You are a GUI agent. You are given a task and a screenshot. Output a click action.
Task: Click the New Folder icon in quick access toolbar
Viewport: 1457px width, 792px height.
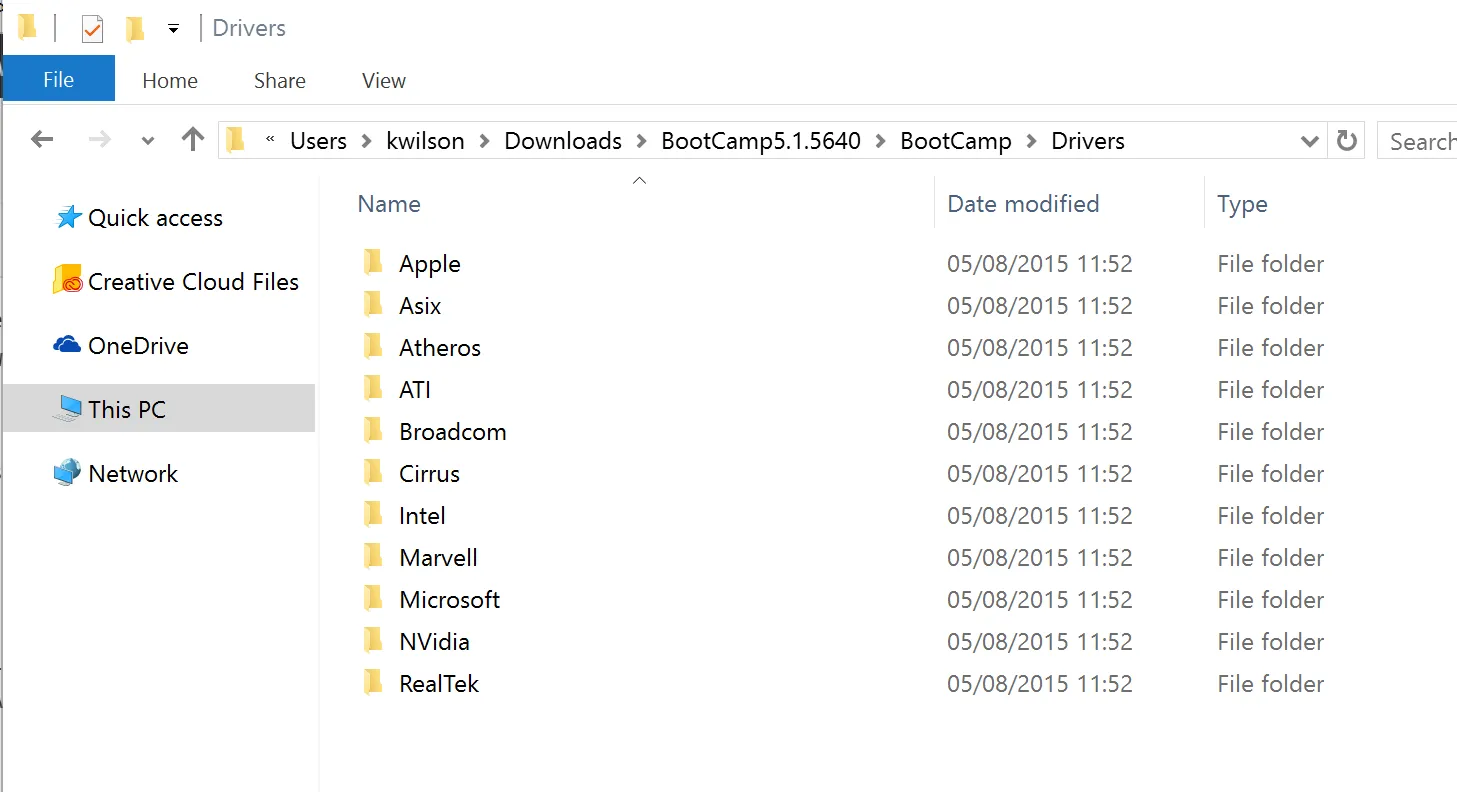click(x=135, y=29)
